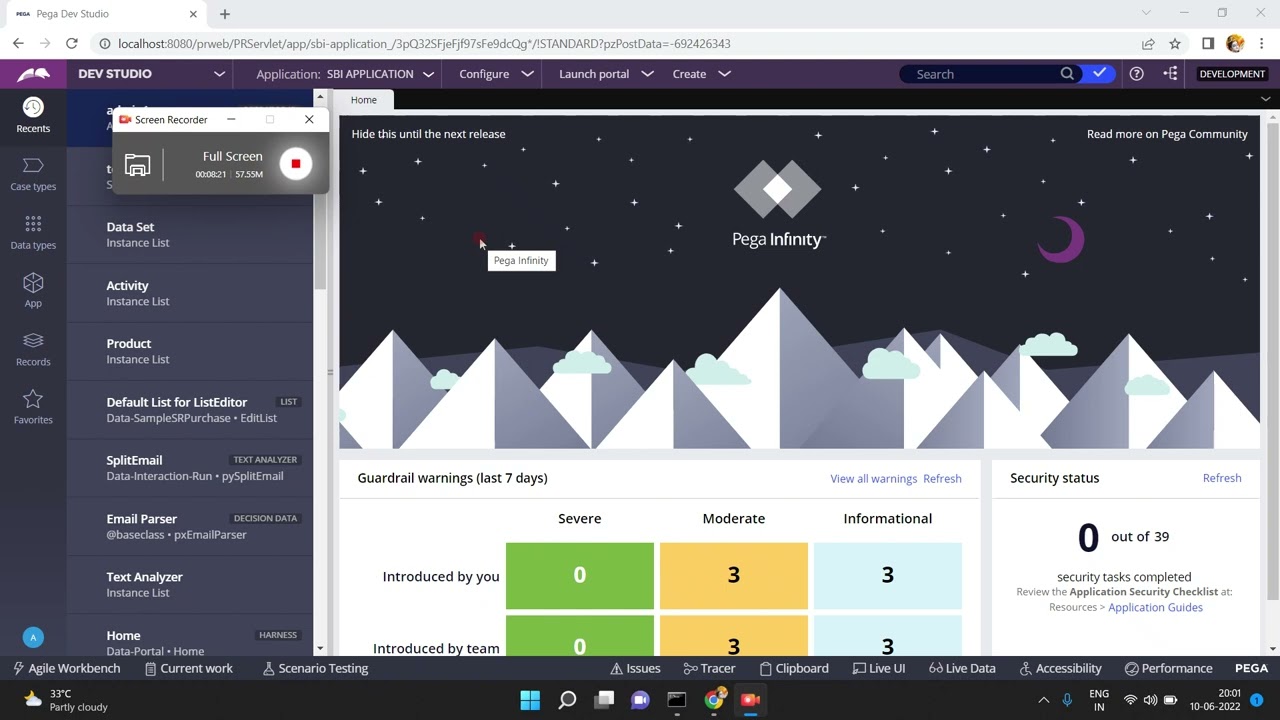Screen dimensions: 1280x720
Task: Open taskbar search icon
Action: (567, 700)
